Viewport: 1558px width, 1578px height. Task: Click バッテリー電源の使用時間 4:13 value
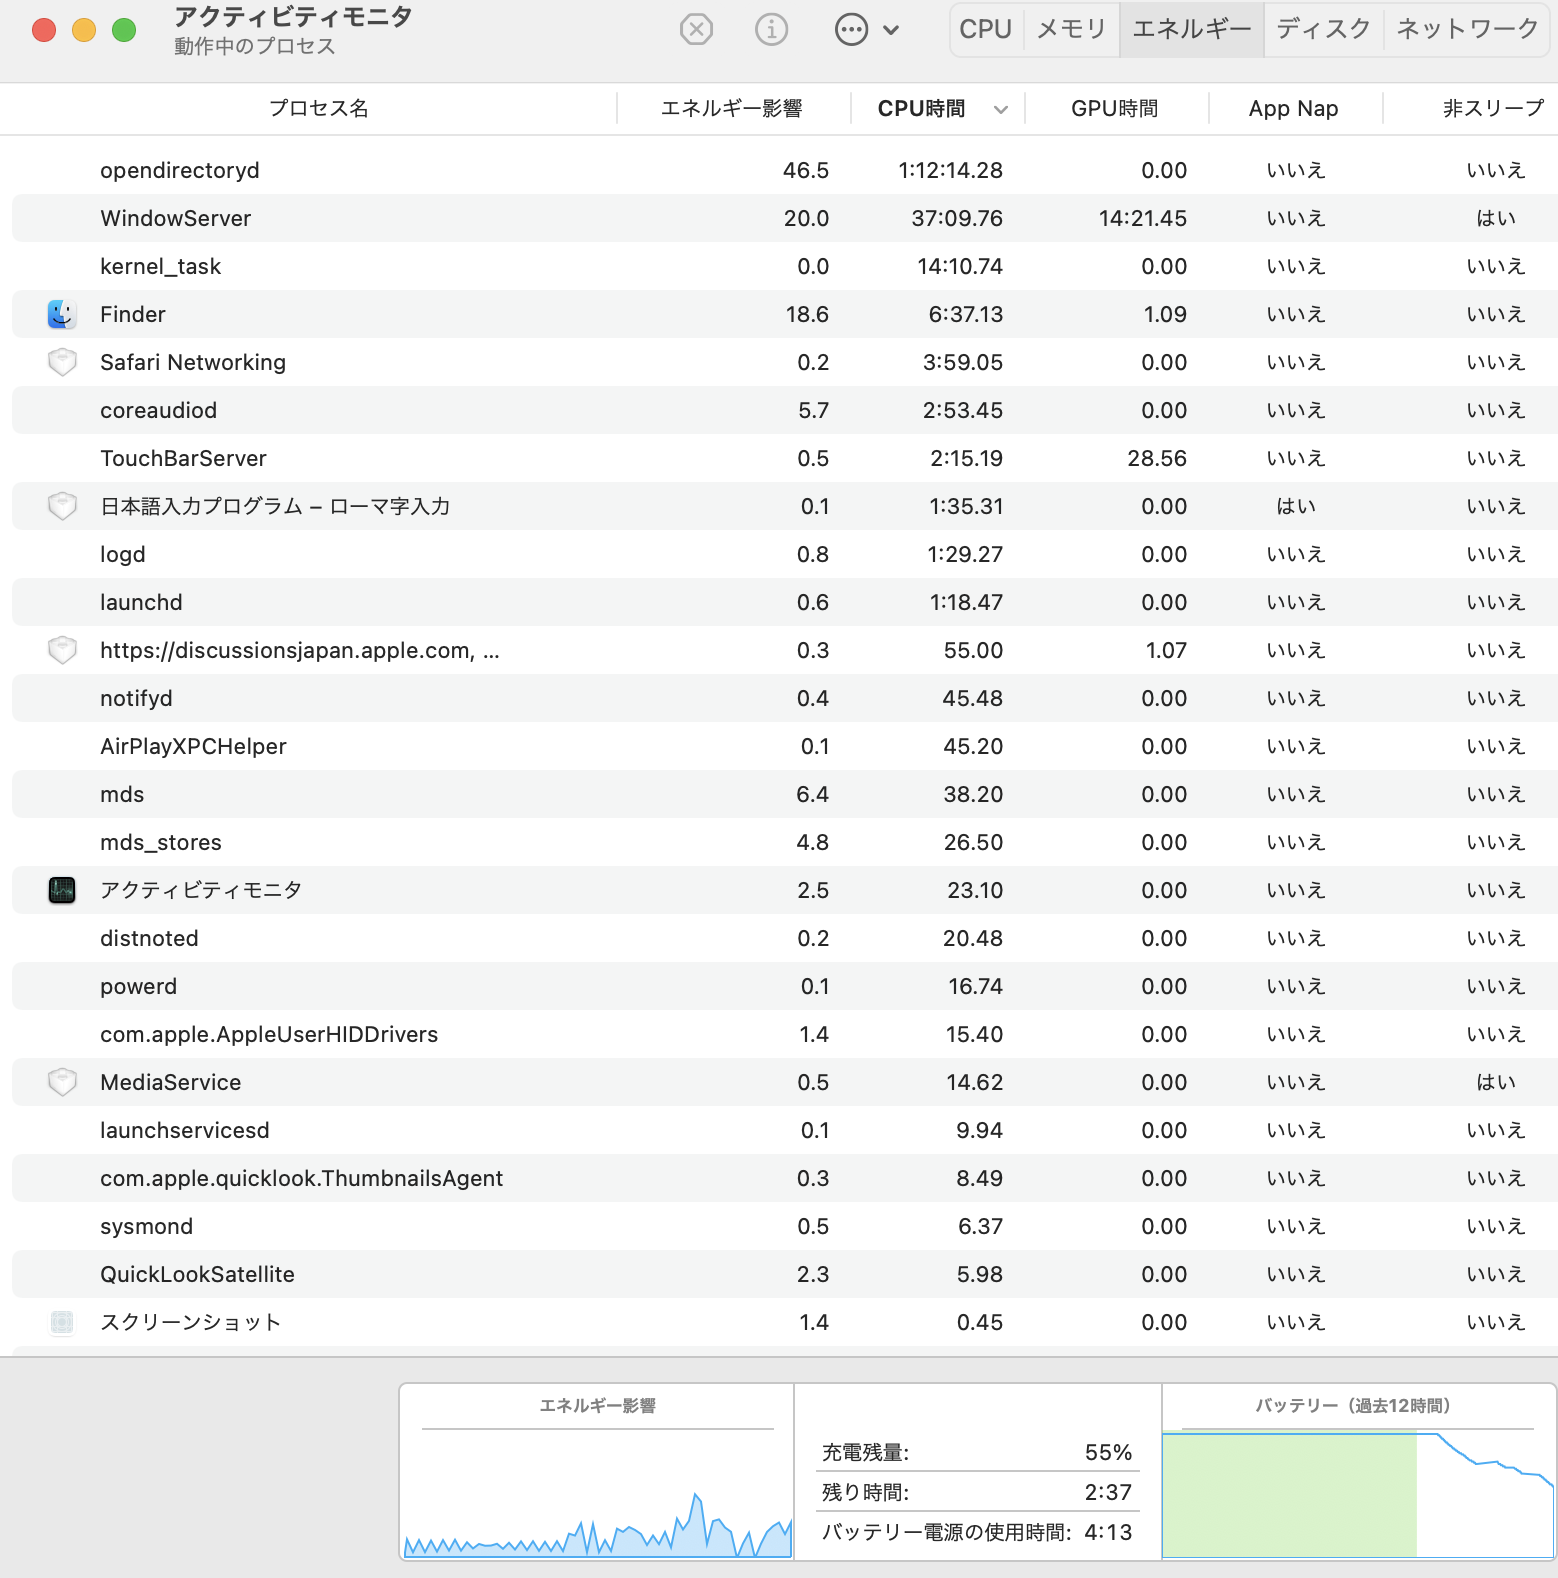(x=1108, y=1532)
